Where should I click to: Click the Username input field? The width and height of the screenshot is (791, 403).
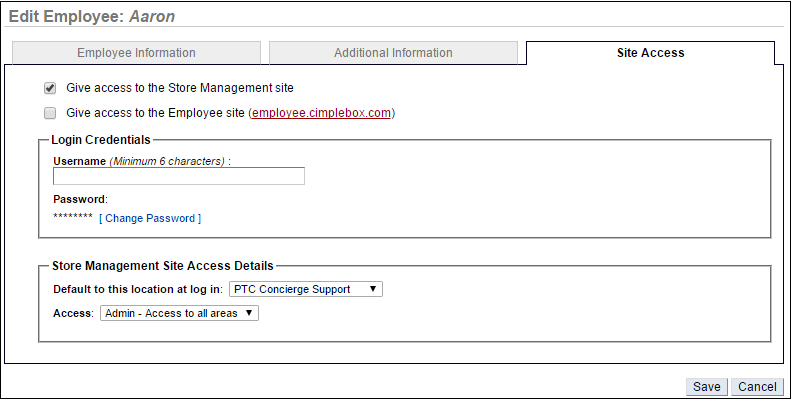(x=179, y=176)
